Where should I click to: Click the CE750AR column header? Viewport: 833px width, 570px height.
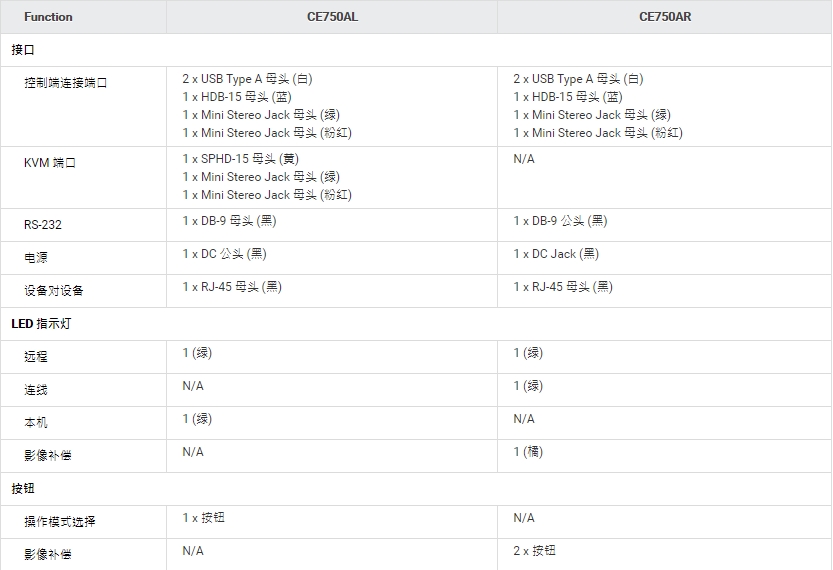(x=664, y=17)
